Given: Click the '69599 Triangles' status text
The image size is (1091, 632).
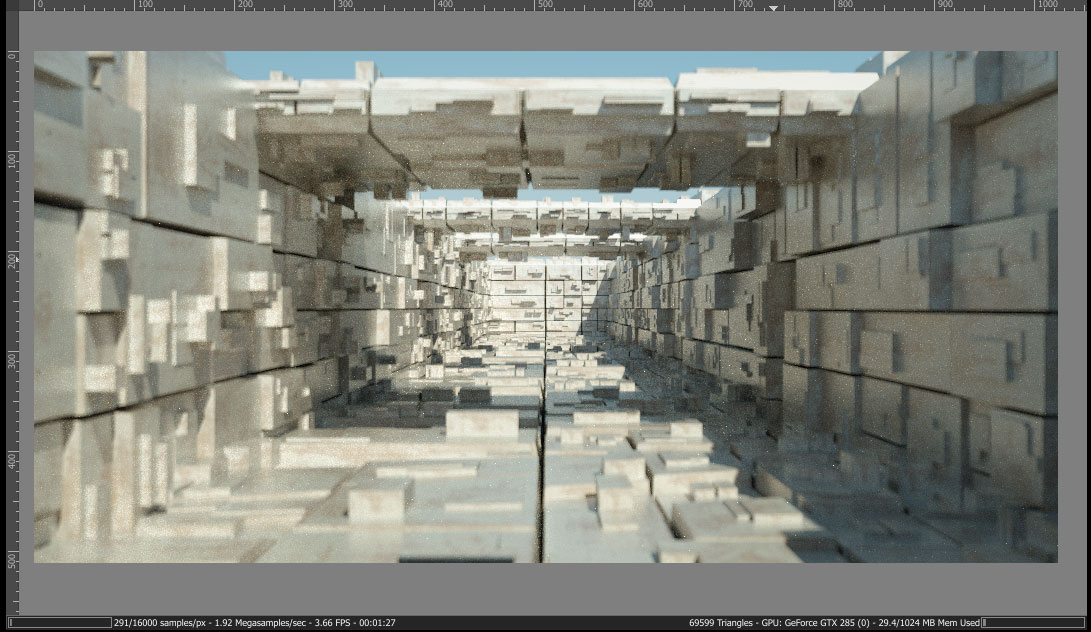Looking at the screenshot, I should click(722, 623).
